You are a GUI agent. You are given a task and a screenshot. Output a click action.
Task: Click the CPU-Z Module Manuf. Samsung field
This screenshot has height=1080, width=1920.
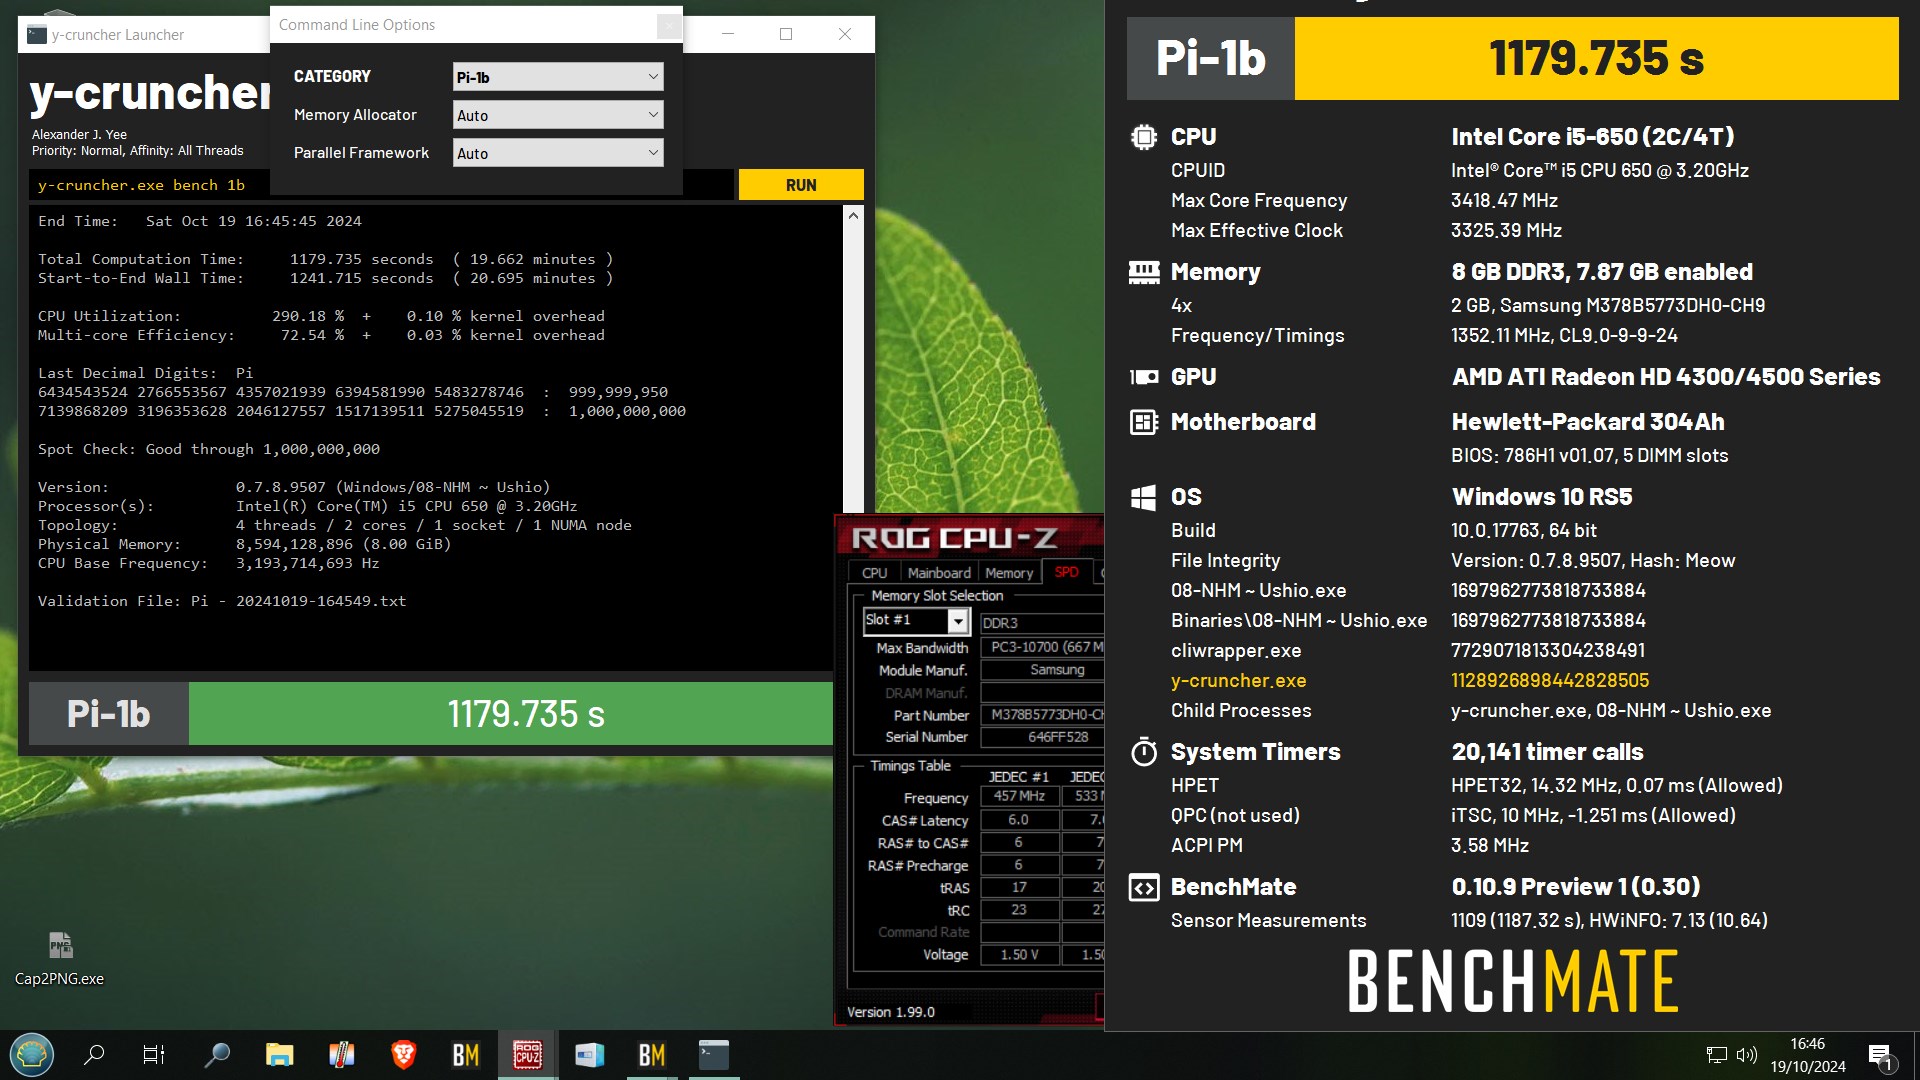click(x=1042, y=670)
